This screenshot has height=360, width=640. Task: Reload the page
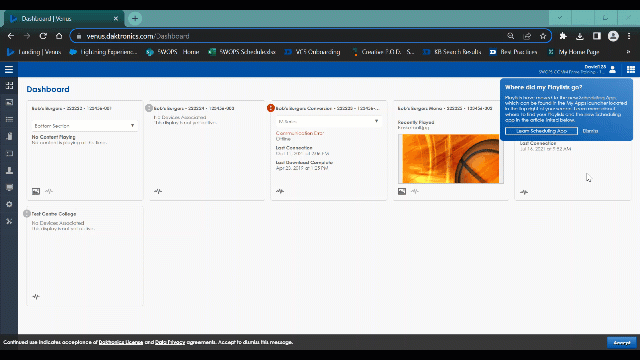click(x=43, y=36)
